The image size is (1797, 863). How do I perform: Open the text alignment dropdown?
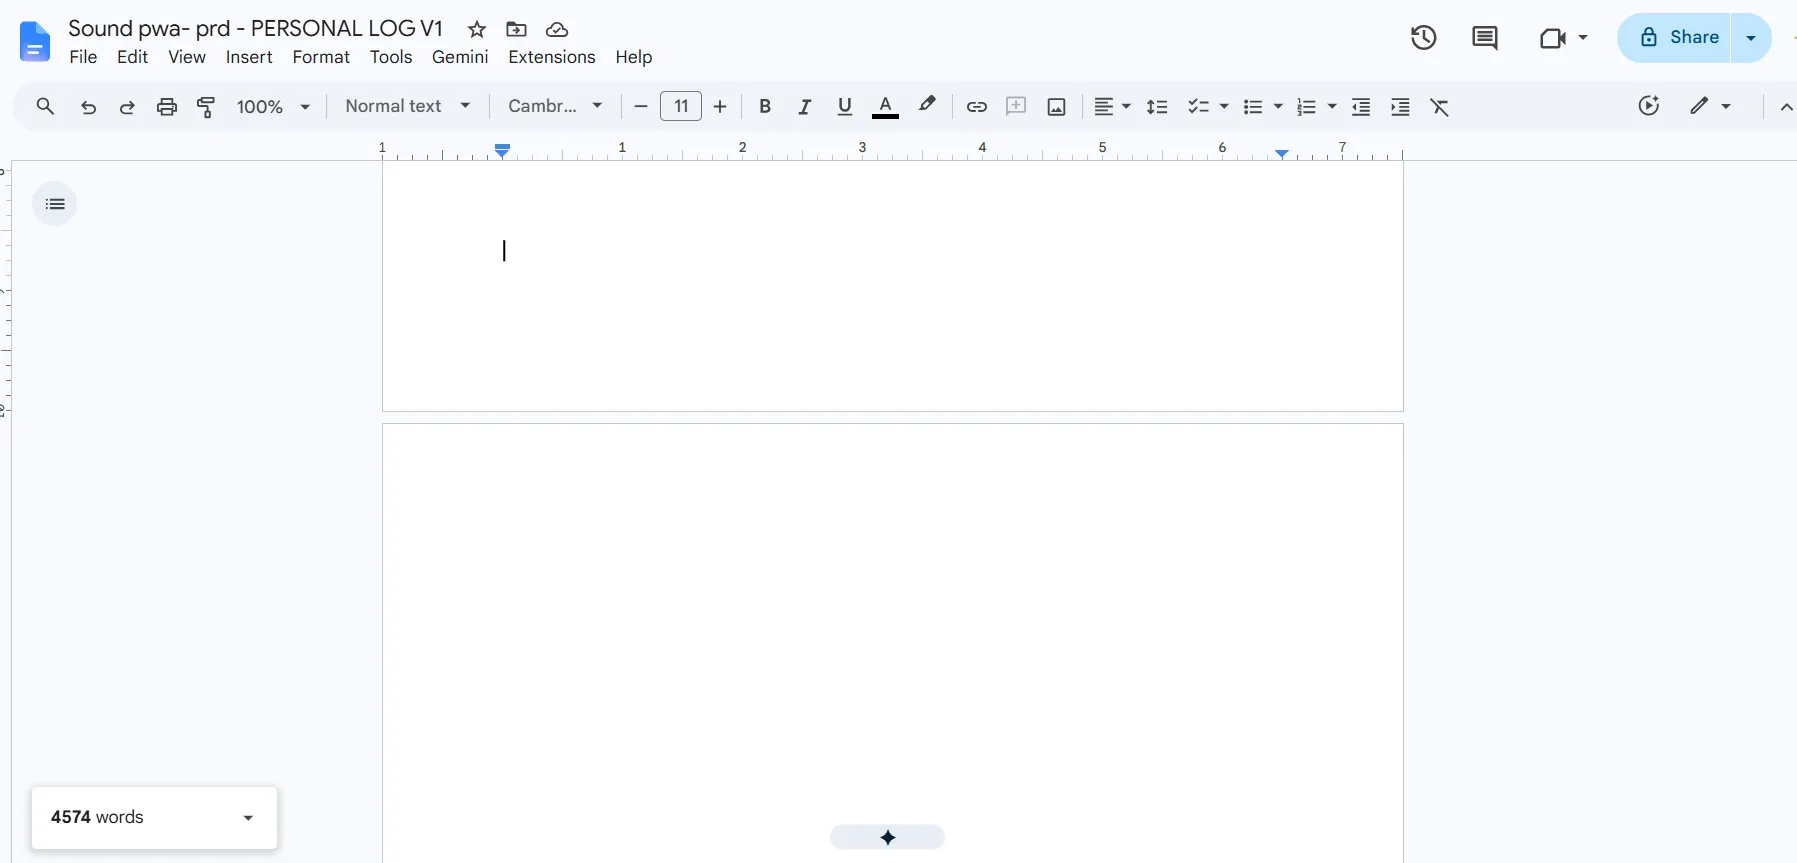click(x=1111, y=107)
